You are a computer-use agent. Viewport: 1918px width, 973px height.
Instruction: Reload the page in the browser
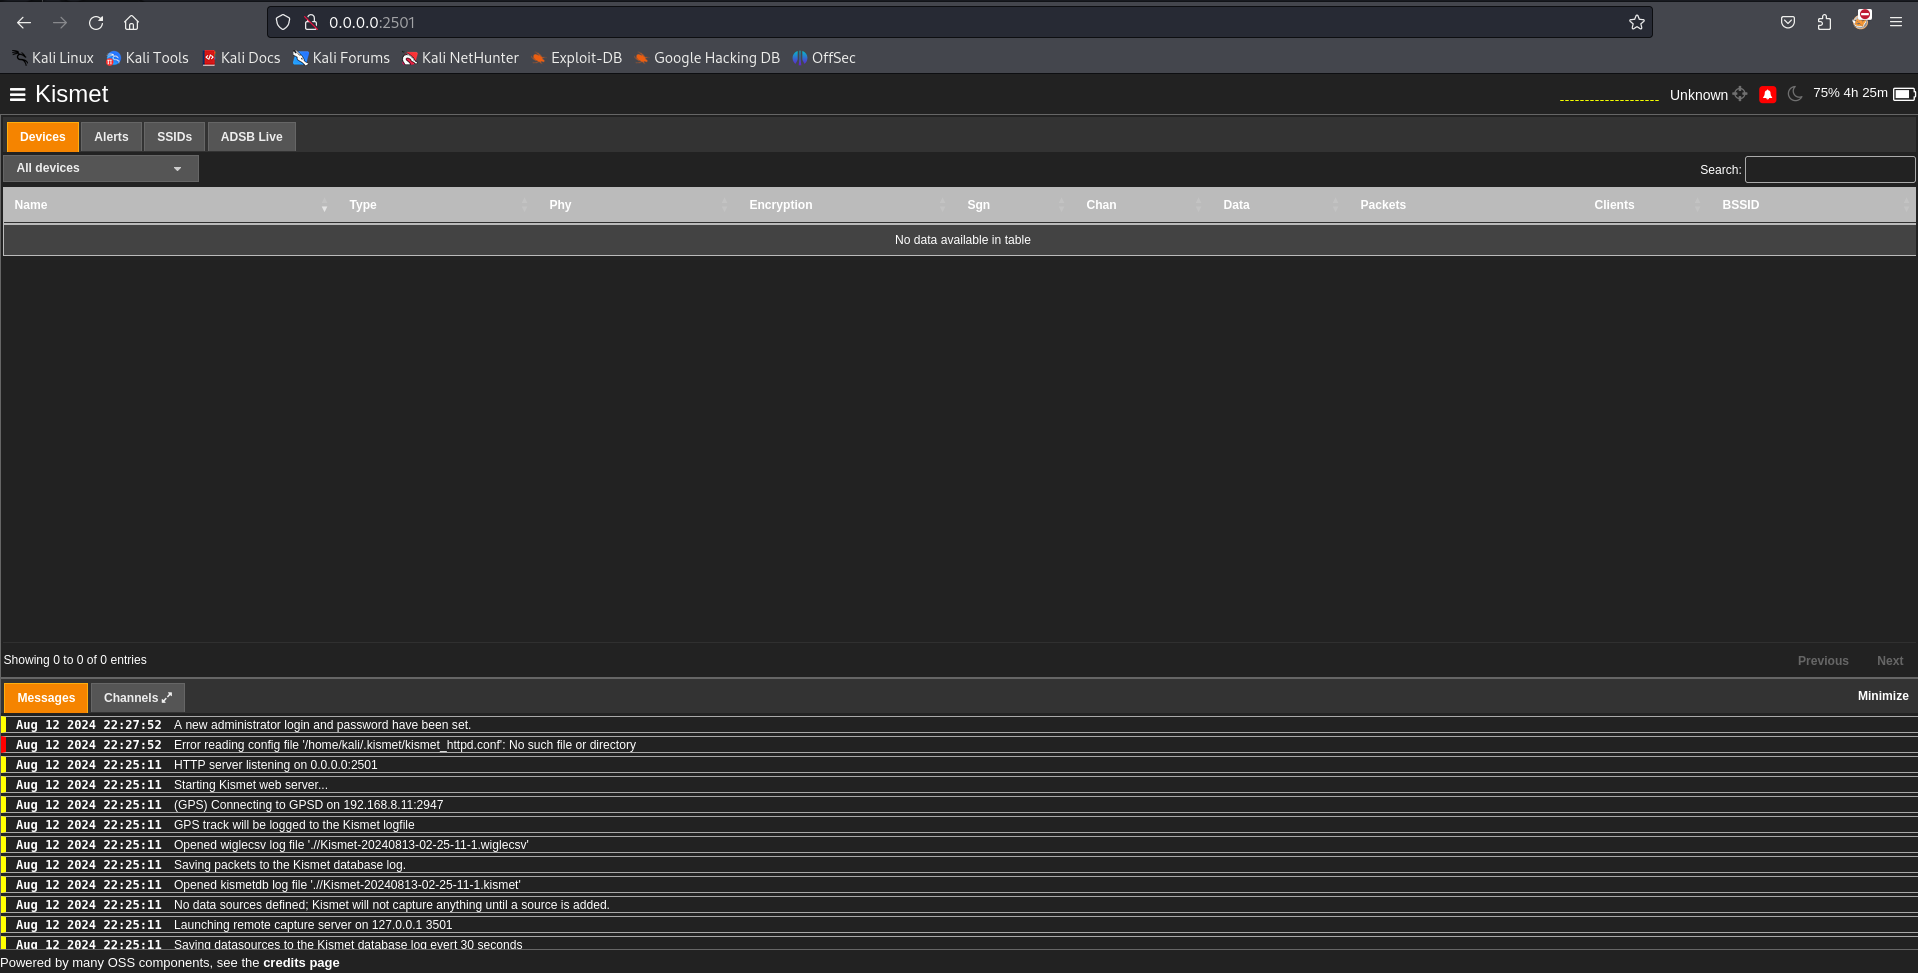point(96,22)
